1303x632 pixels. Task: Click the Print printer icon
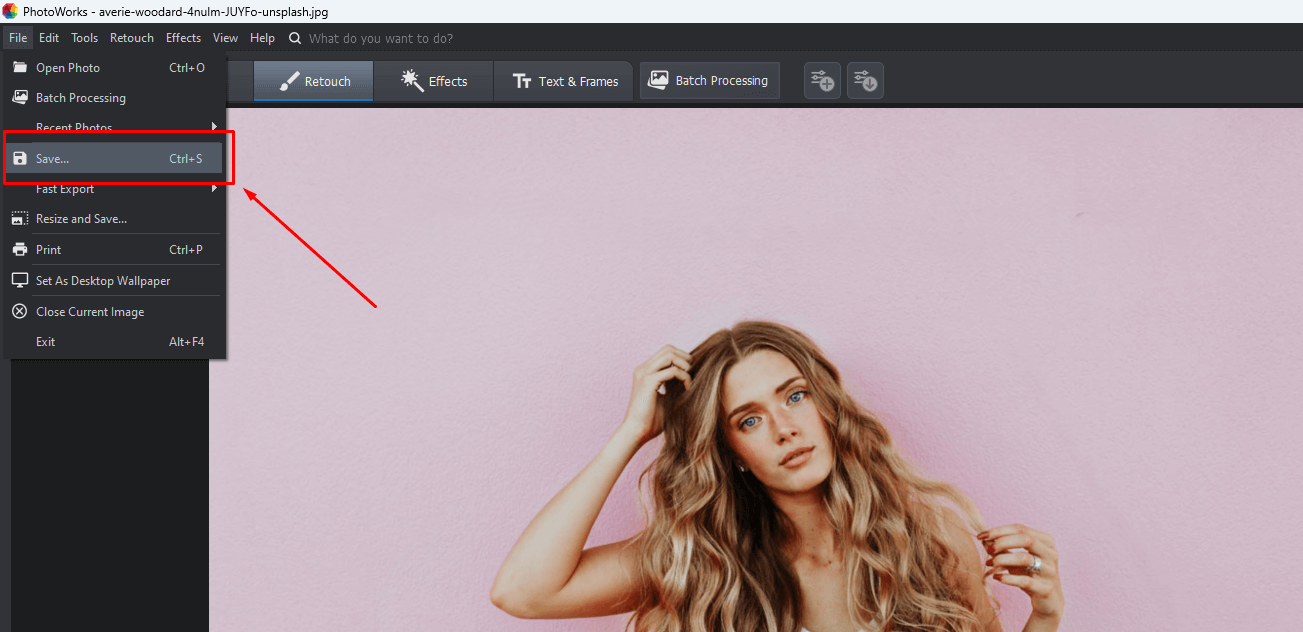point(19,250)
